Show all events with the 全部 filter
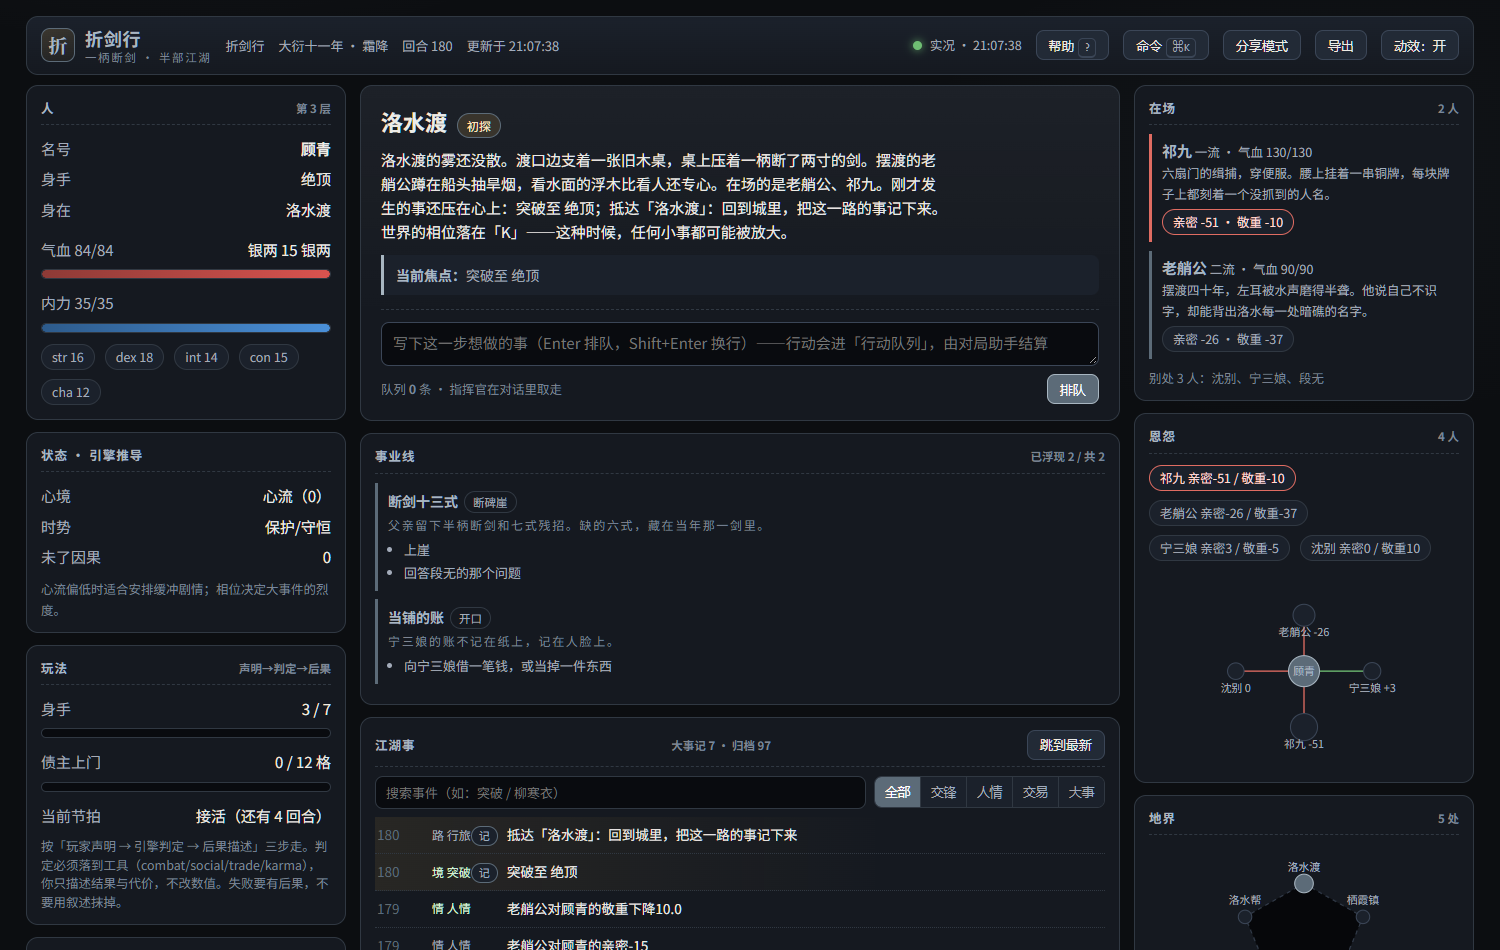Viewport: 1500px width, 950px height. point(898,792)
